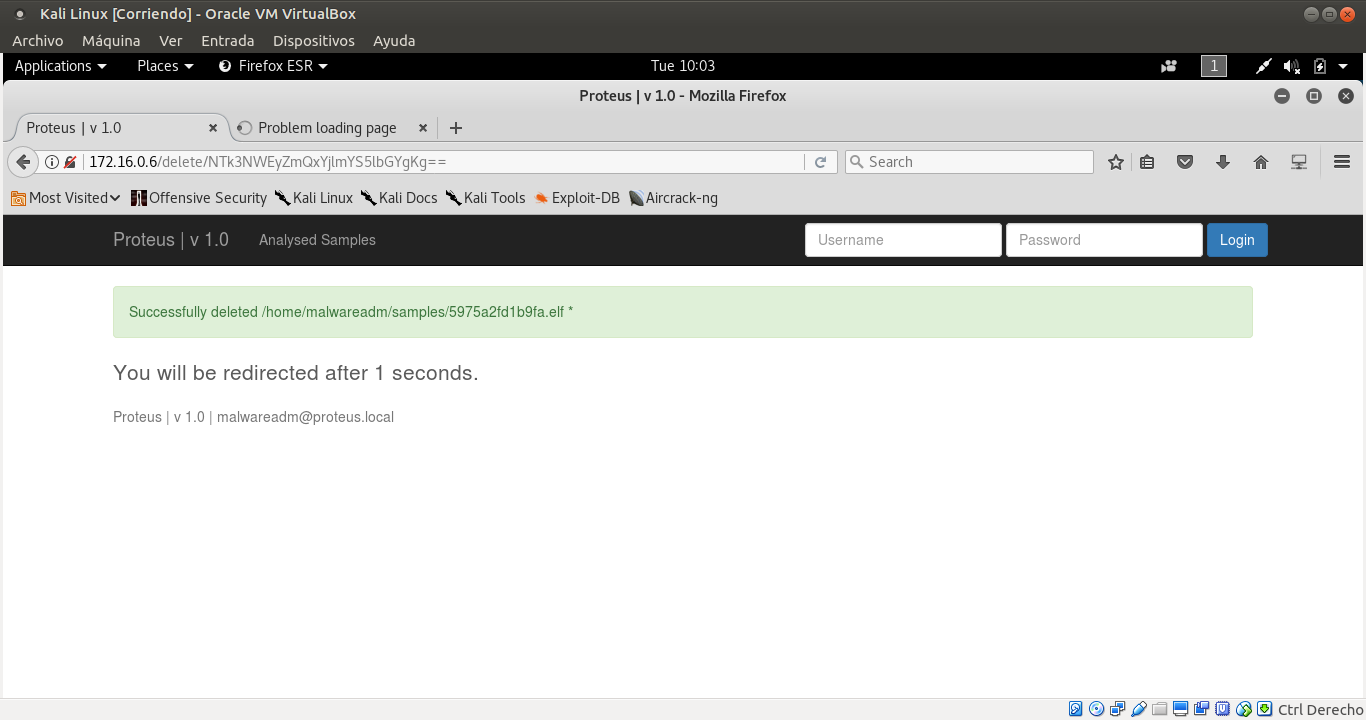
Task: Click the Exploit-DB bookmark
Action: coord(577,198)
